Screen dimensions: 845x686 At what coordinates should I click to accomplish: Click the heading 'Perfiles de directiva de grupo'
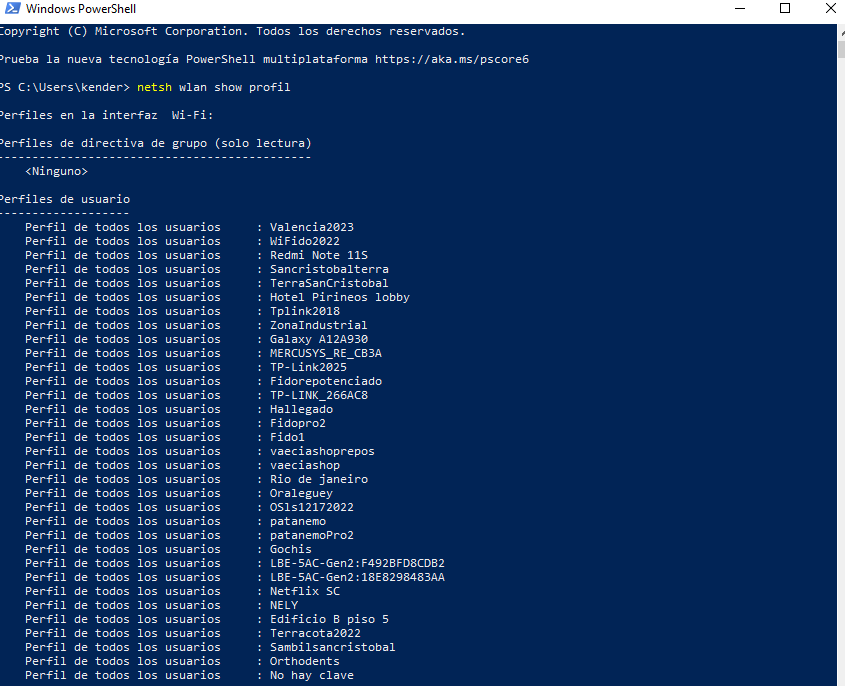103,143
